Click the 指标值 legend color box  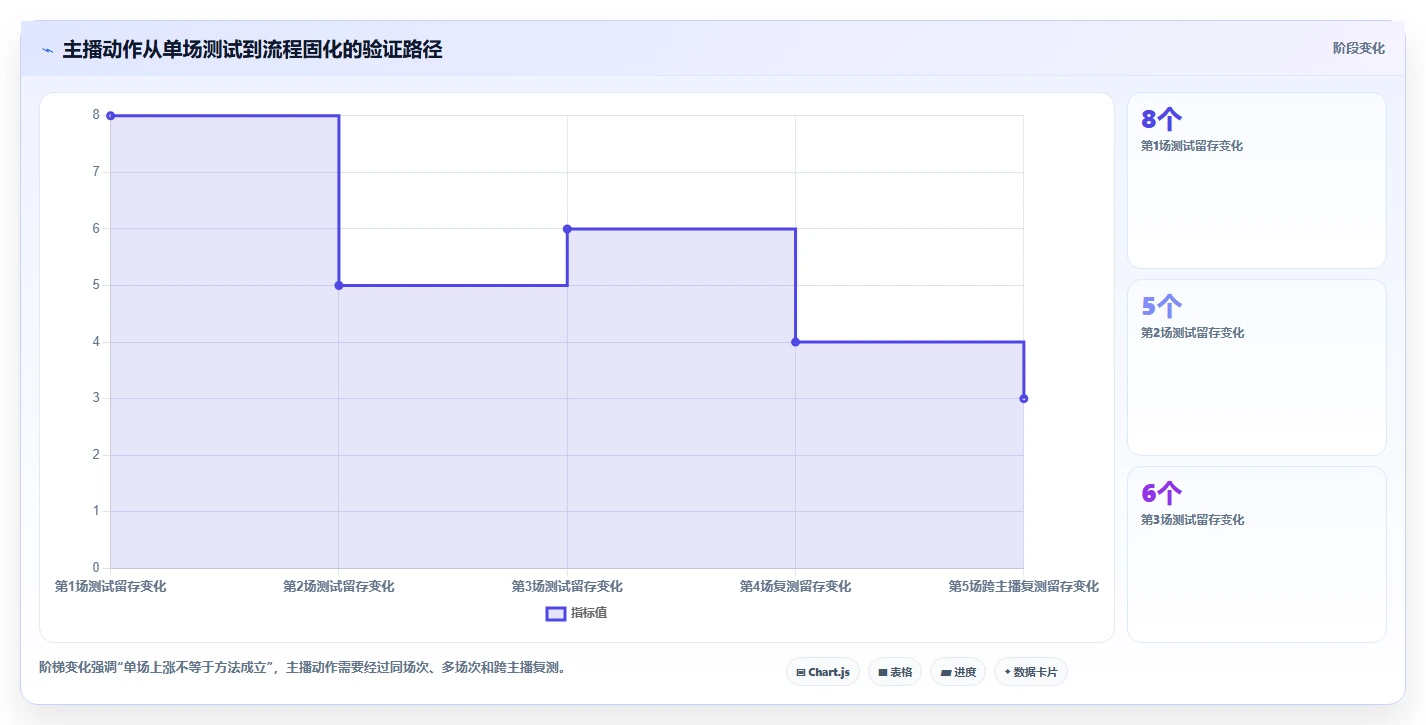556,613
